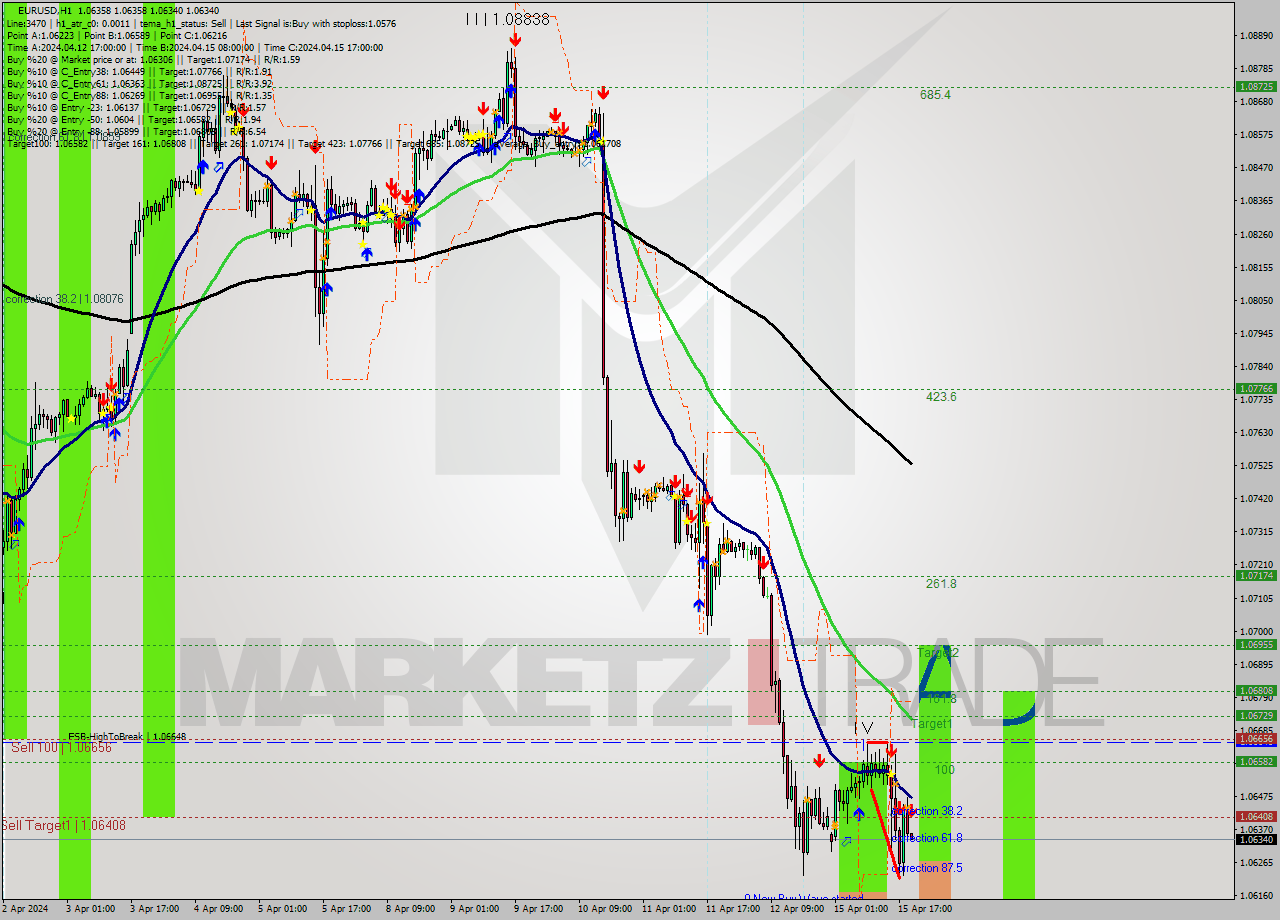Select the 'Time A:2024.04.12 17:00:00' text
Screen dimensions: 1280x920
pyautogui.click(x=67, y=47)
